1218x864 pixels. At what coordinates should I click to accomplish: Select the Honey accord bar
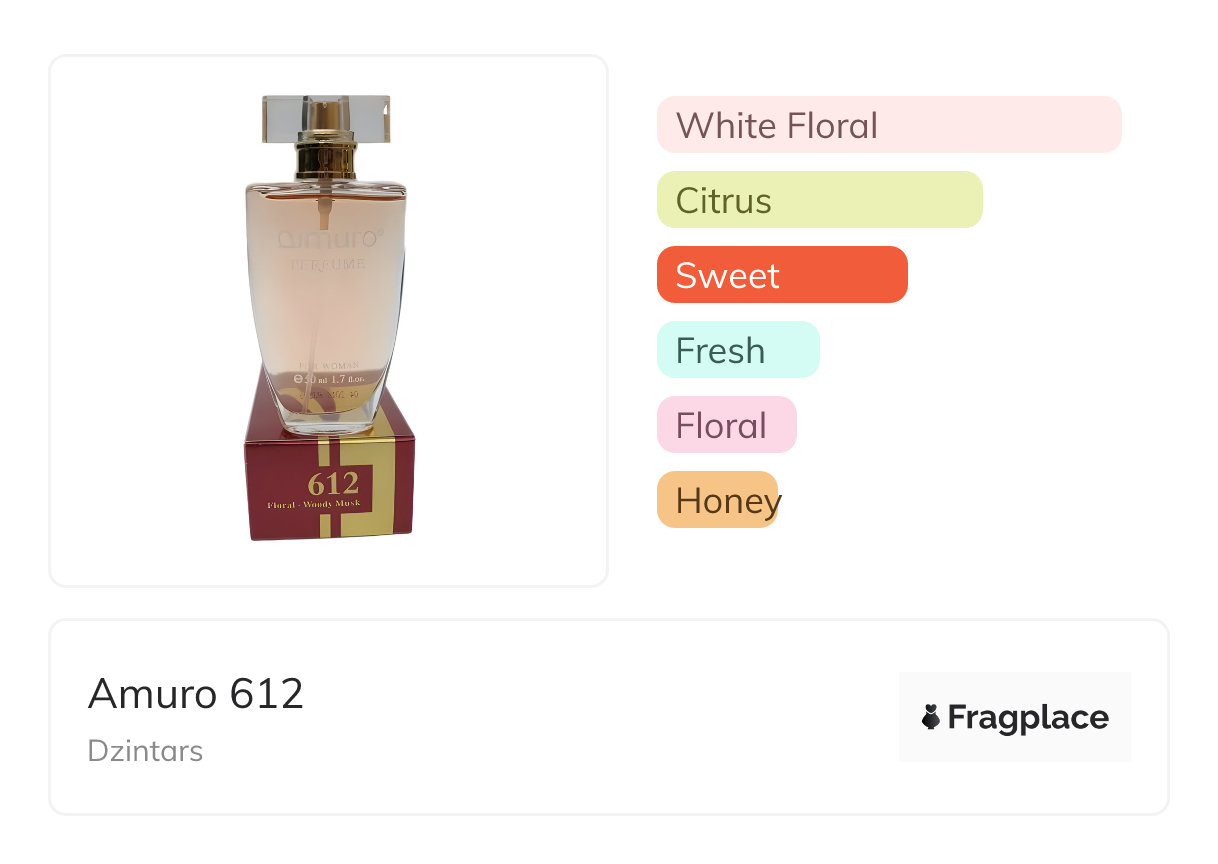pyautogui.click(x=716, y=500)
